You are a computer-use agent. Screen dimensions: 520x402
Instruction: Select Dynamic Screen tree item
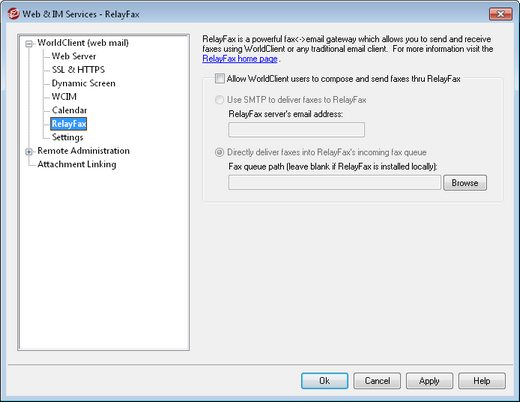pyautogui.click(x=84, y=83)
